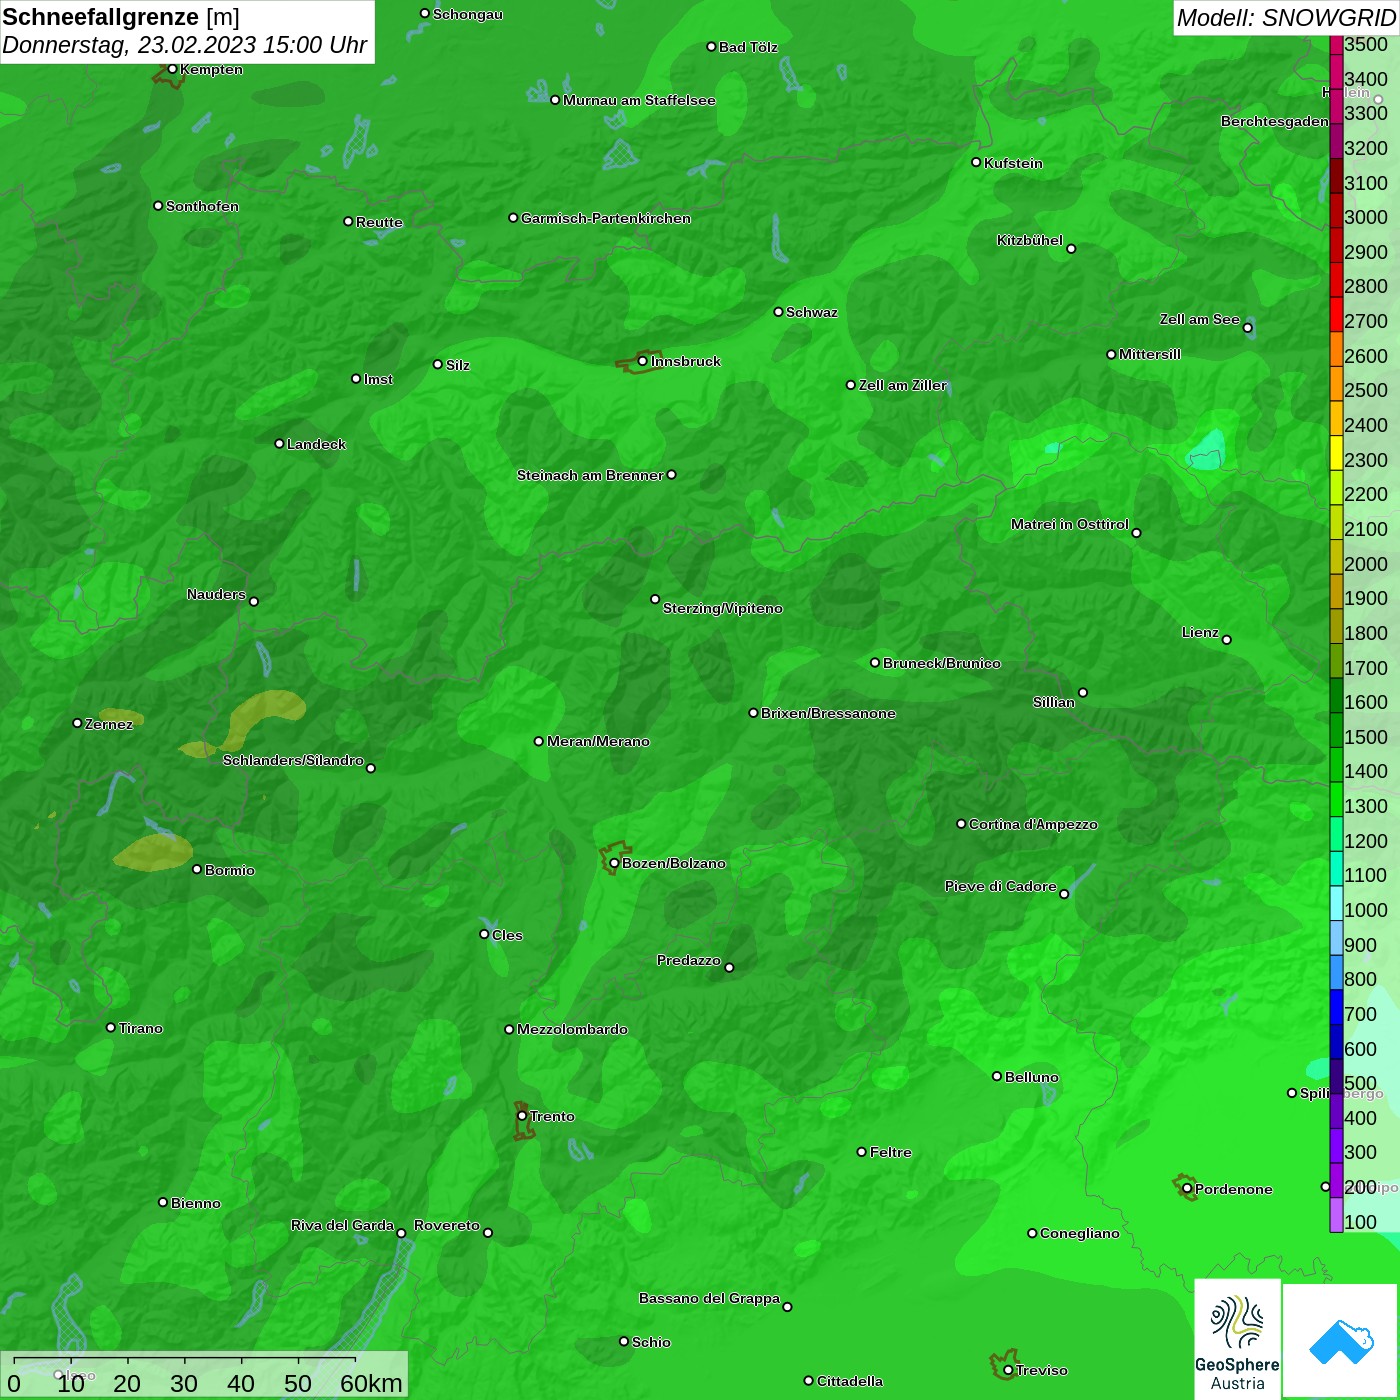
Task: Click the Brixen/Bressanone label
Action: [x=828, y=713]
